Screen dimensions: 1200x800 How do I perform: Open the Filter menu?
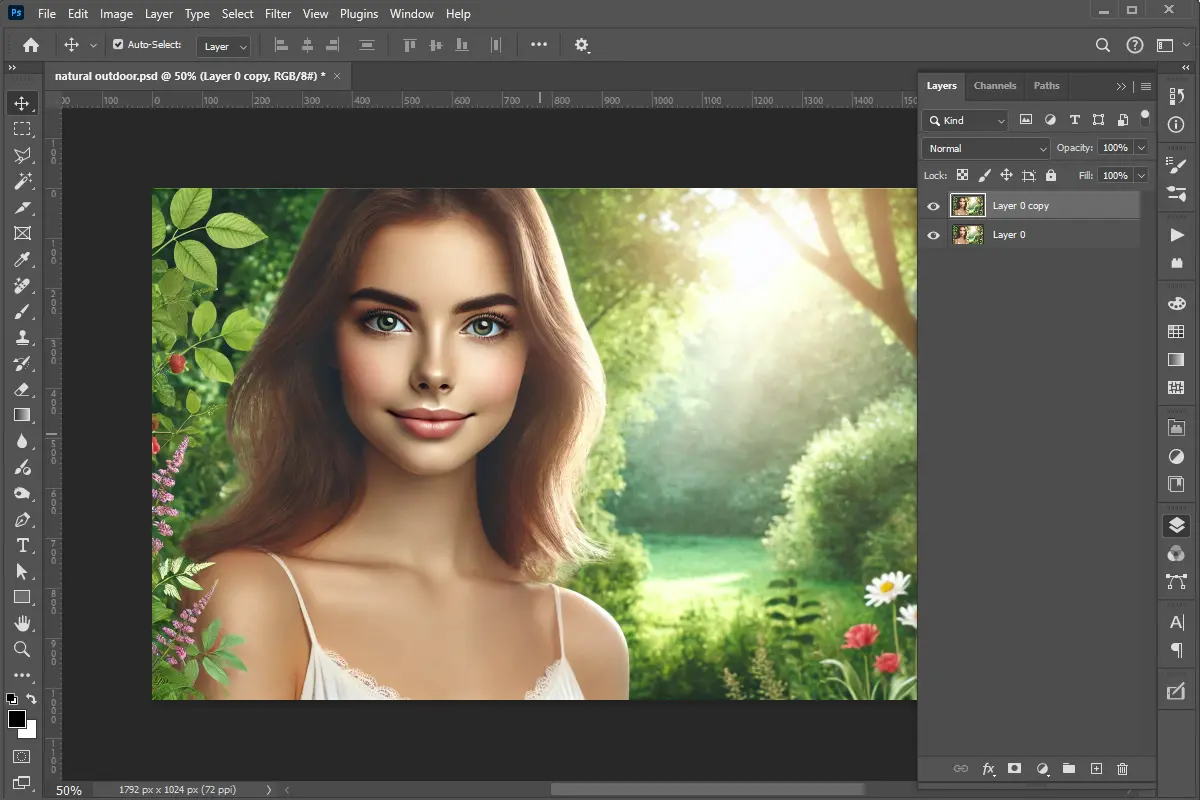pyautogui.click(x=278, y=13)
